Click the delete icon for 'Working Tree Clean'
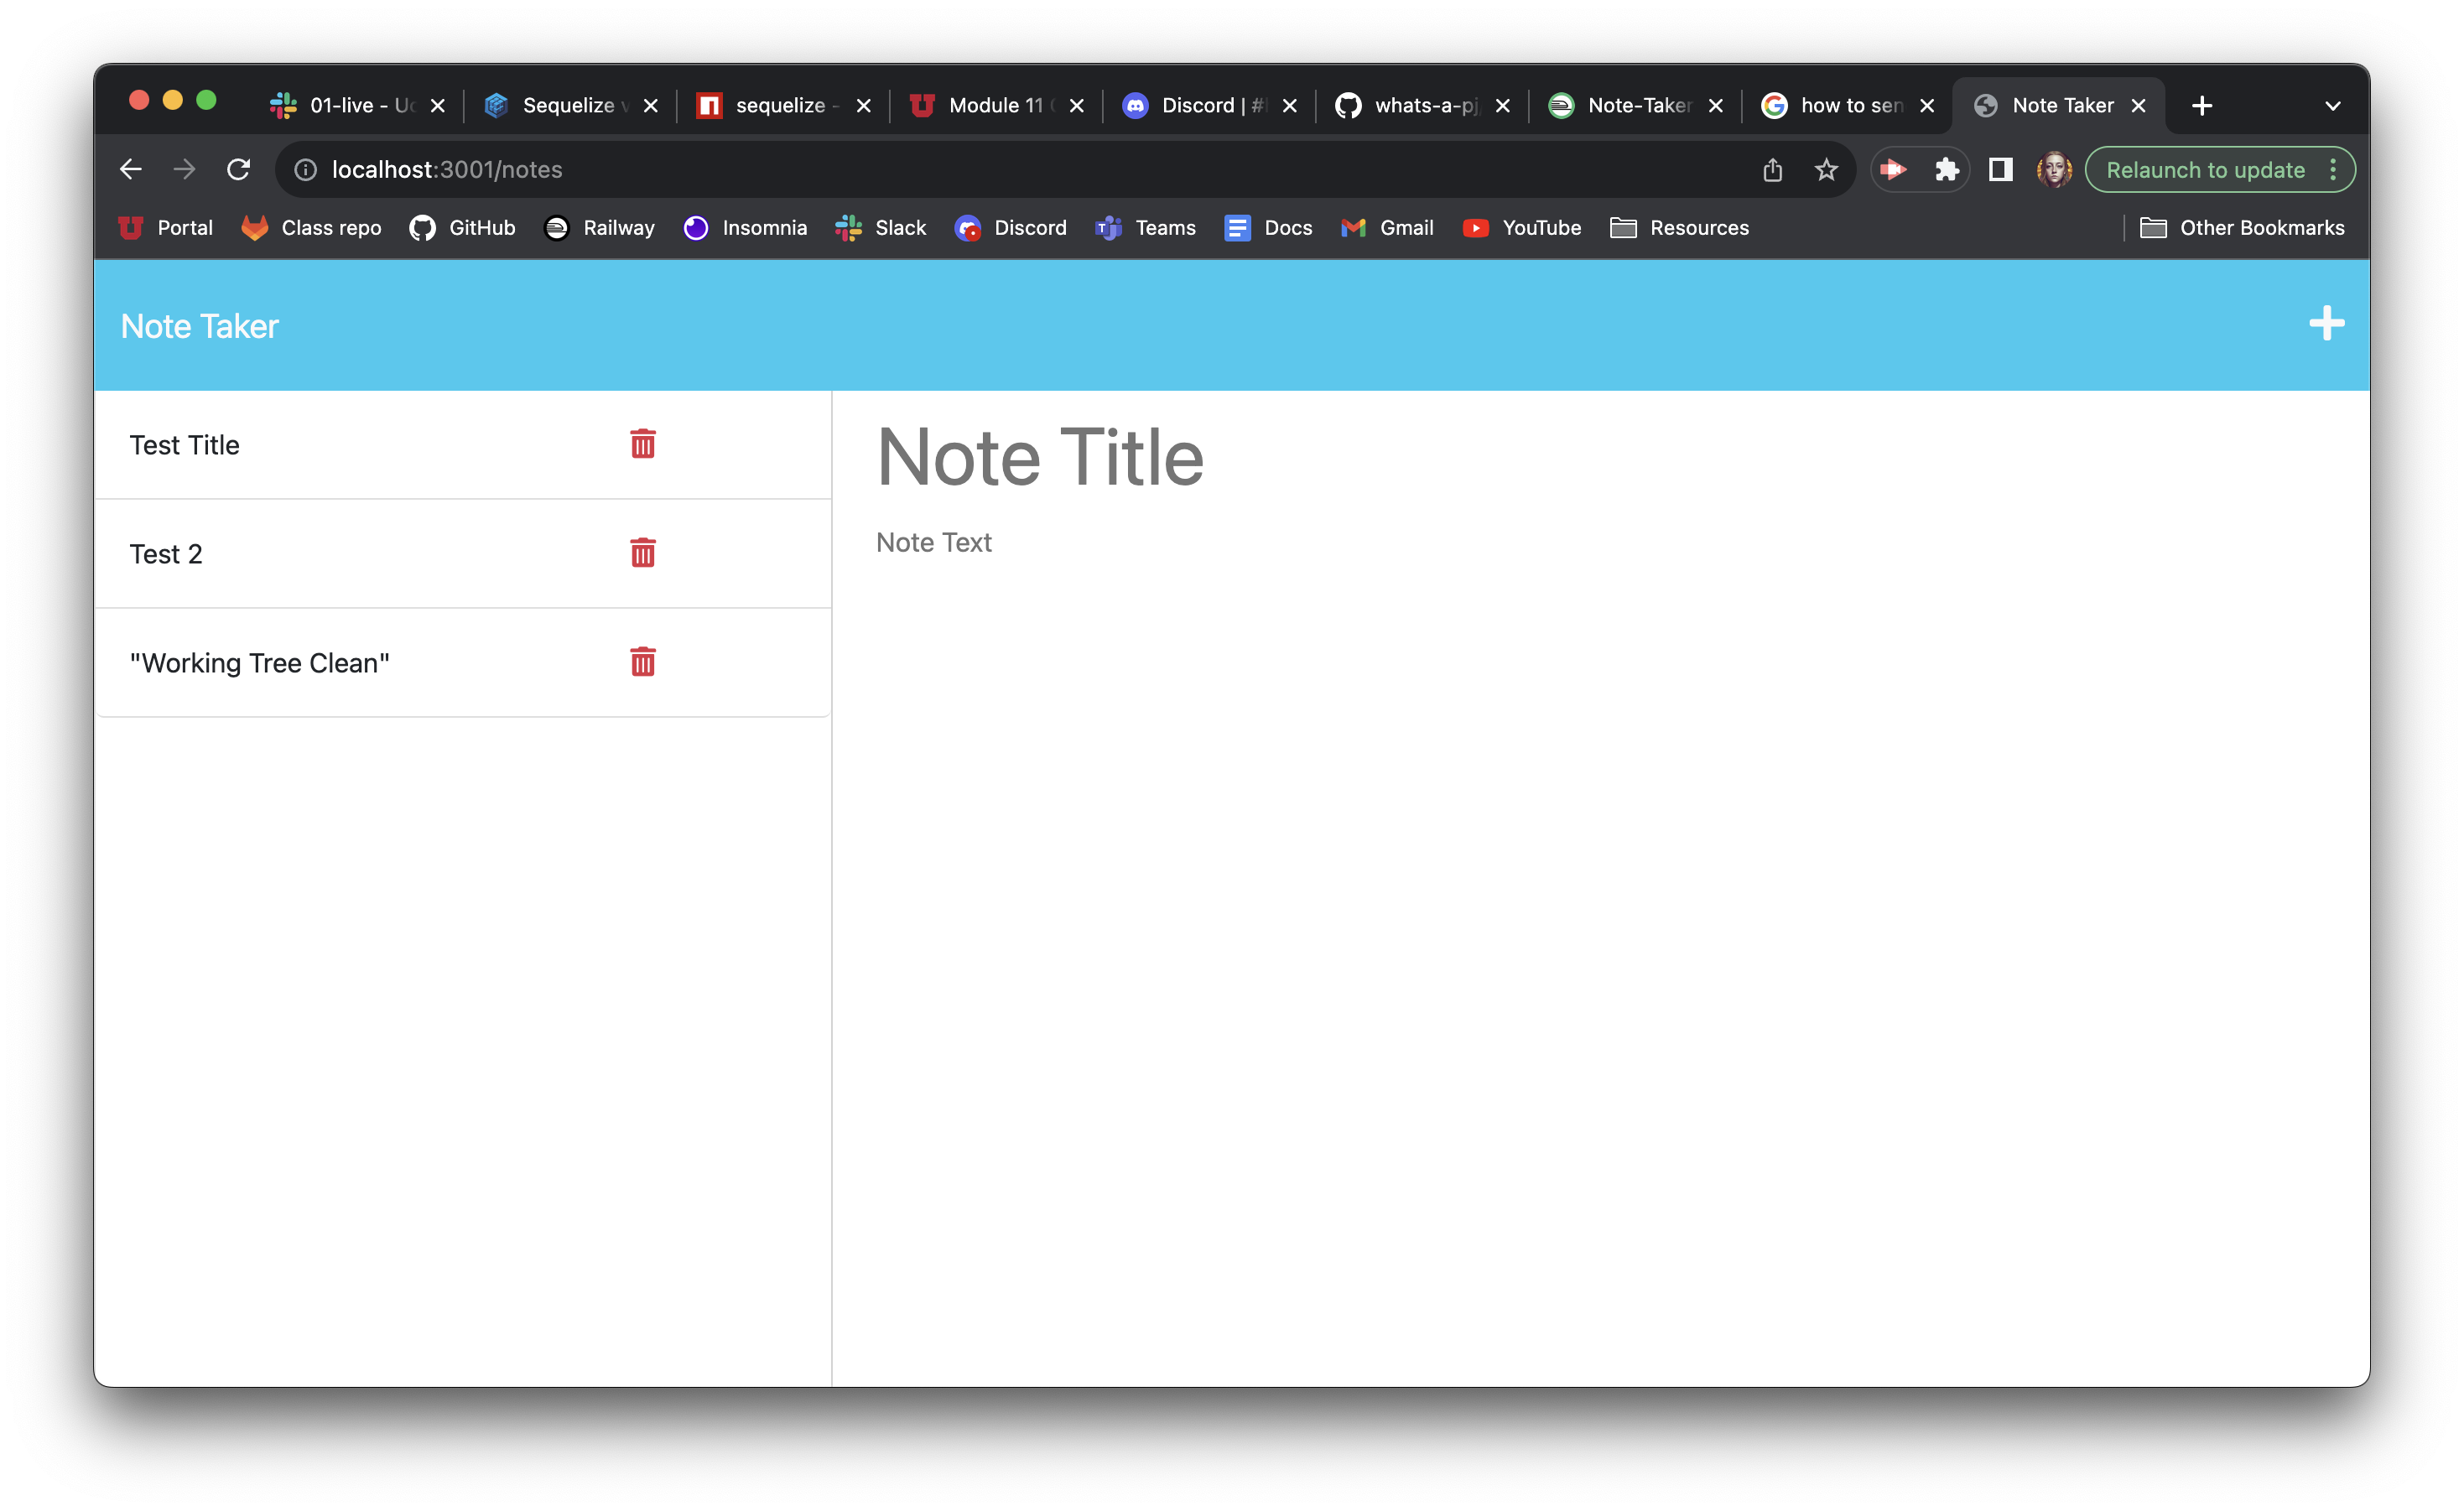 (641, 662)
